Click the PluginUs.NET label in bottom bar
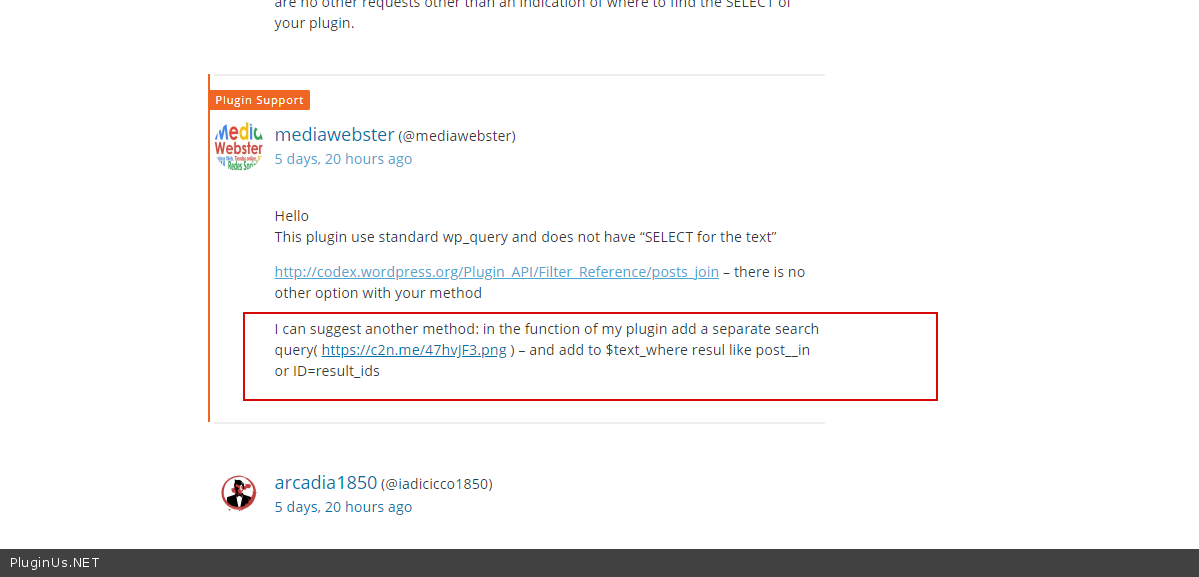Screen dimensions: 1199x577 click(x=54, y=563)
